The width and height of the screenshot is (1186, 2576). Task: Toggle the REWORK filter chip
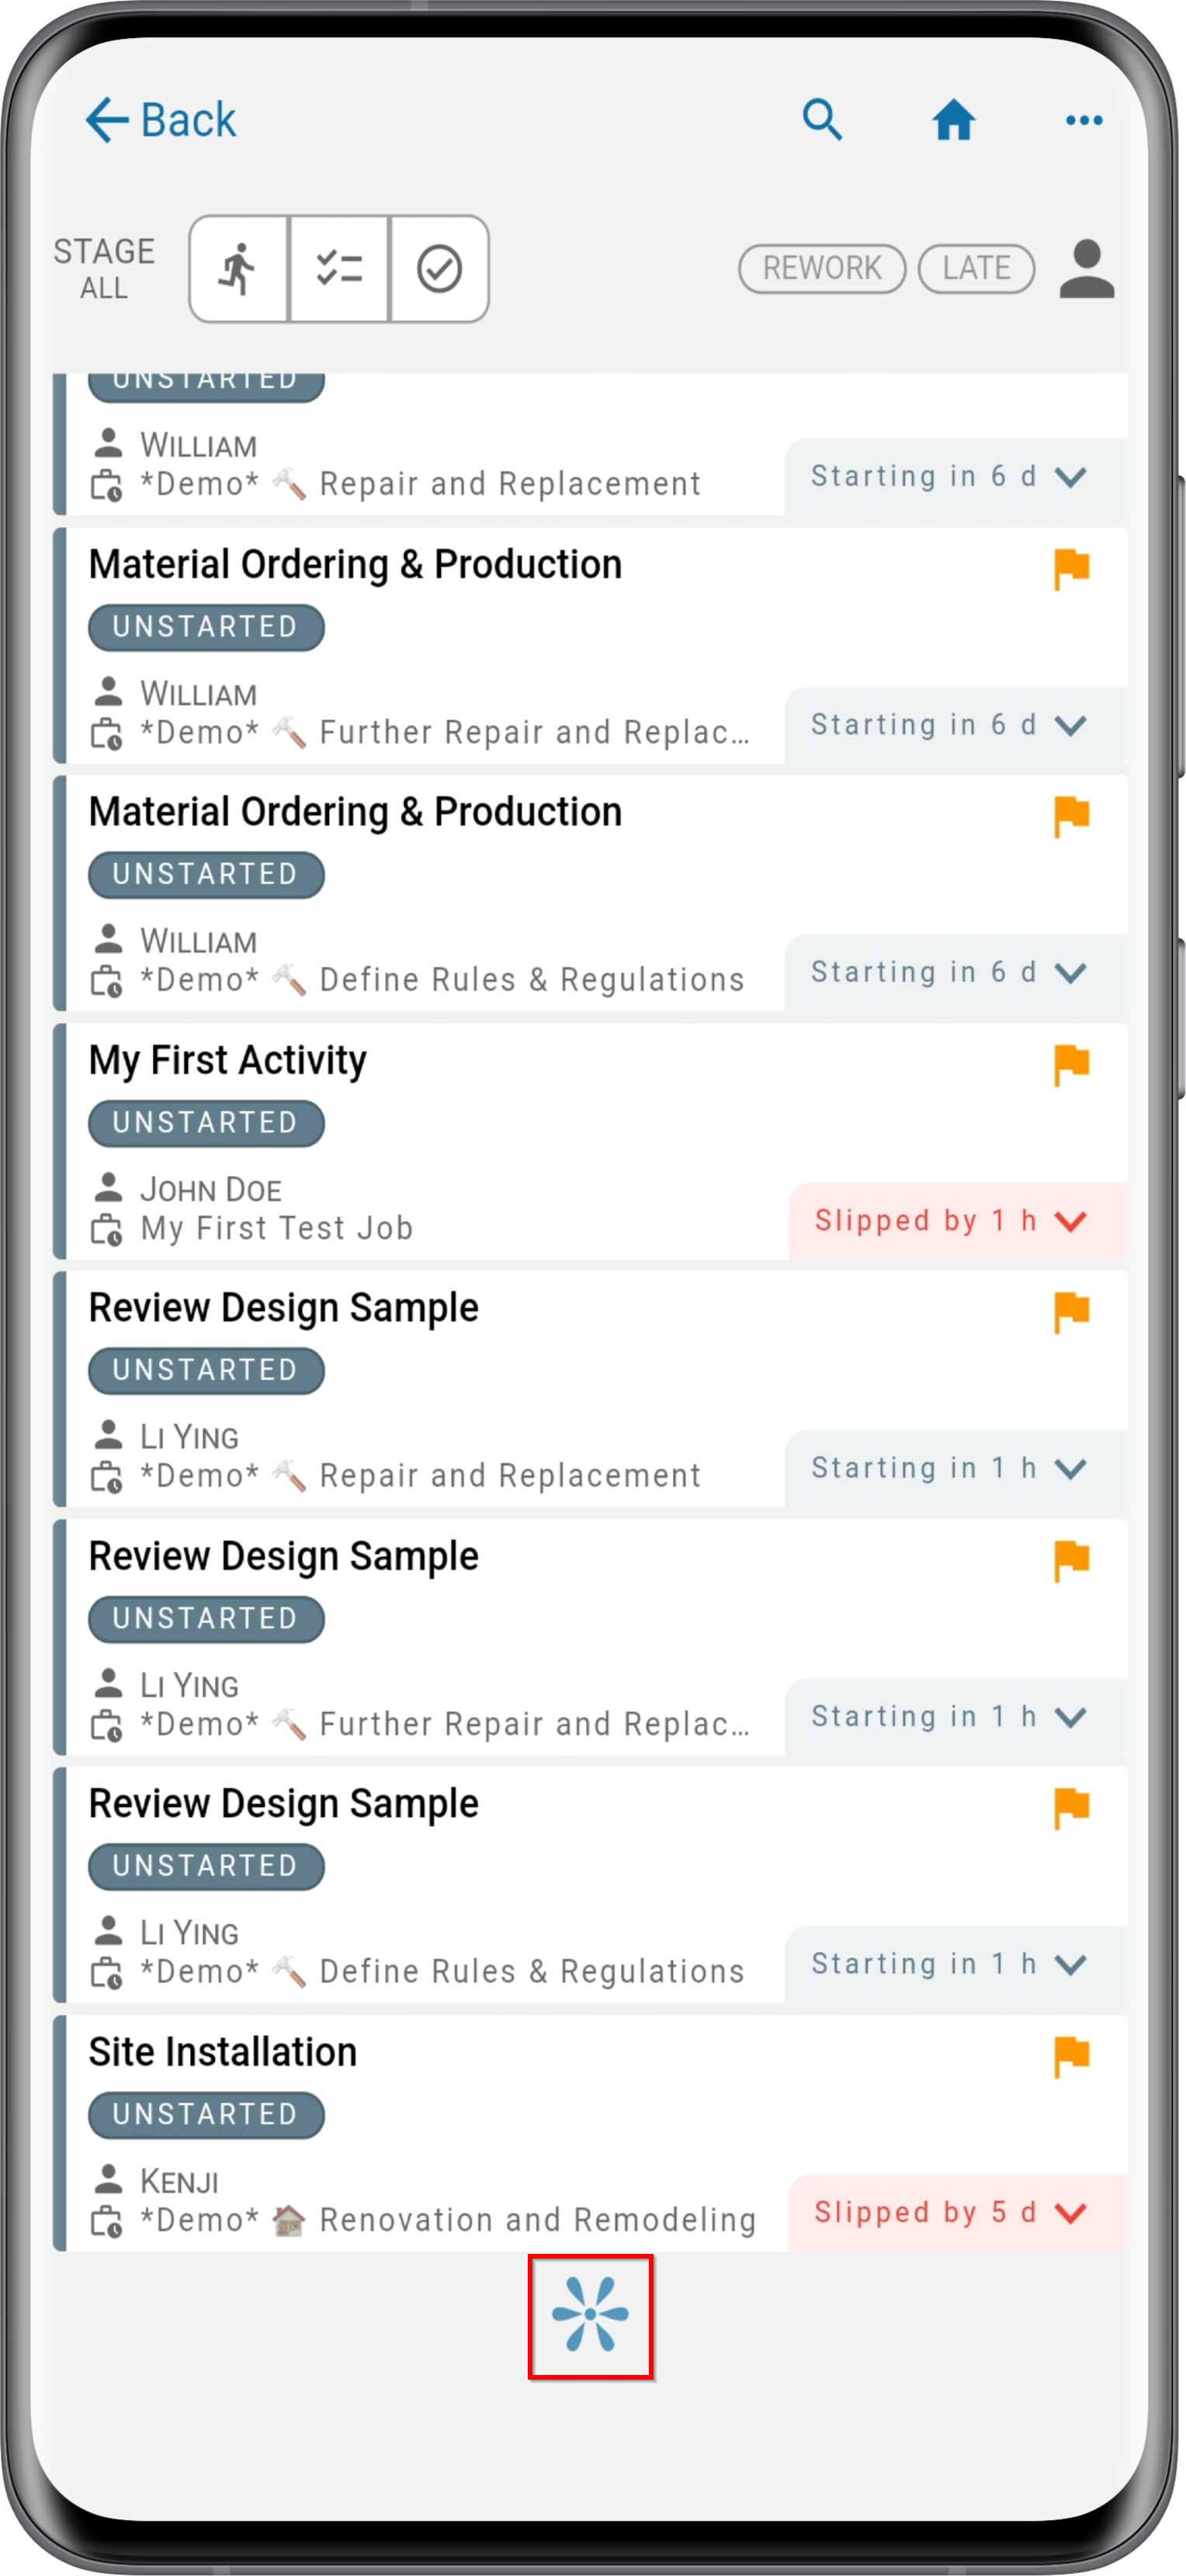pyautogui.click(x=822, y=268)
